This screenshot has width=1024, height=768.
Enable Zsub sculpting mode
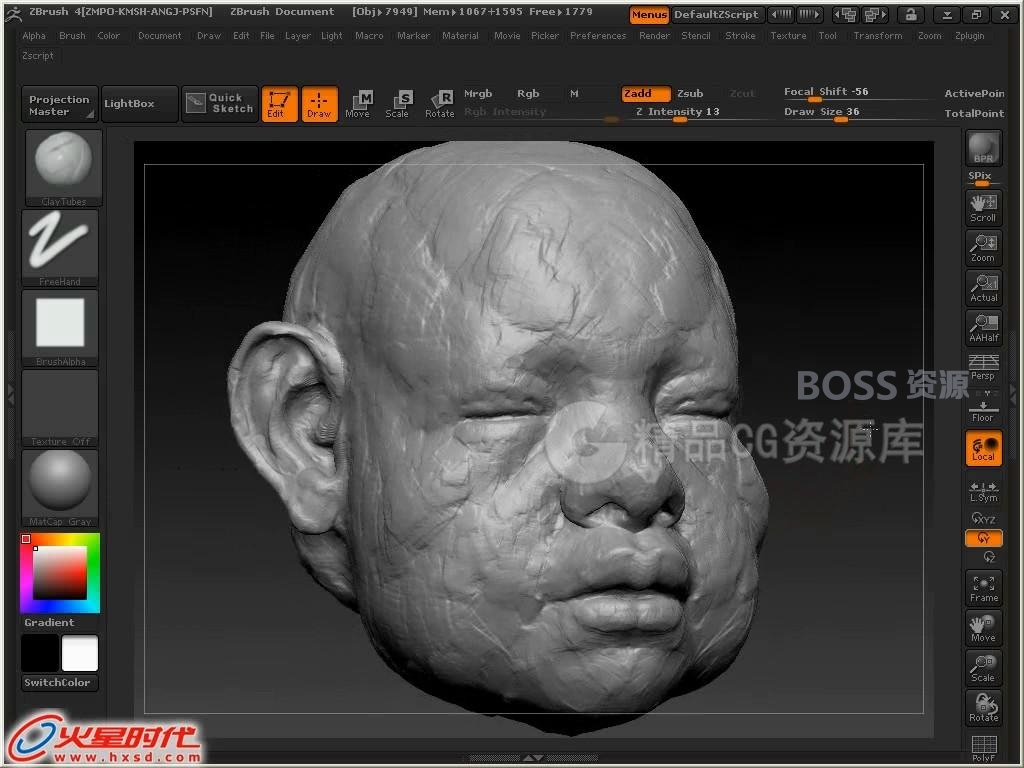pos(690,93)
